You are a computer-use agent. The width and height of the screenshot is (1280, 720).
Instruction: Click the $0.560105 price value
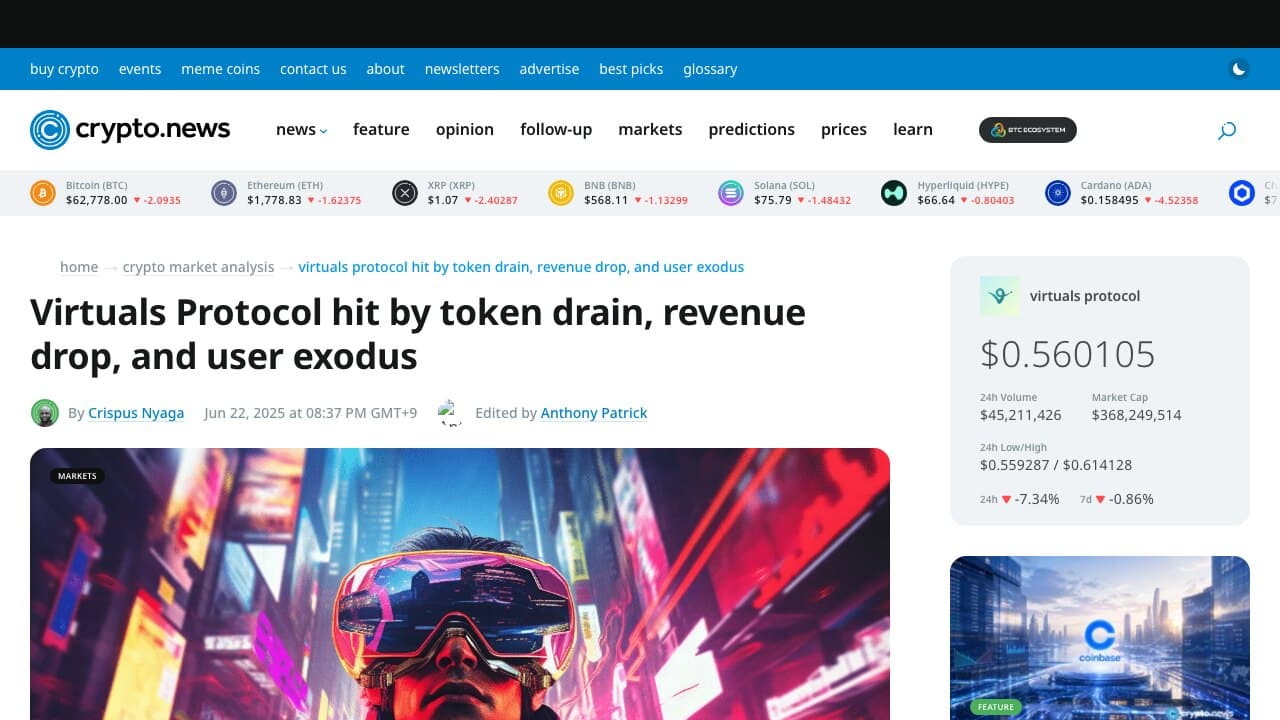click(1068, 354)
